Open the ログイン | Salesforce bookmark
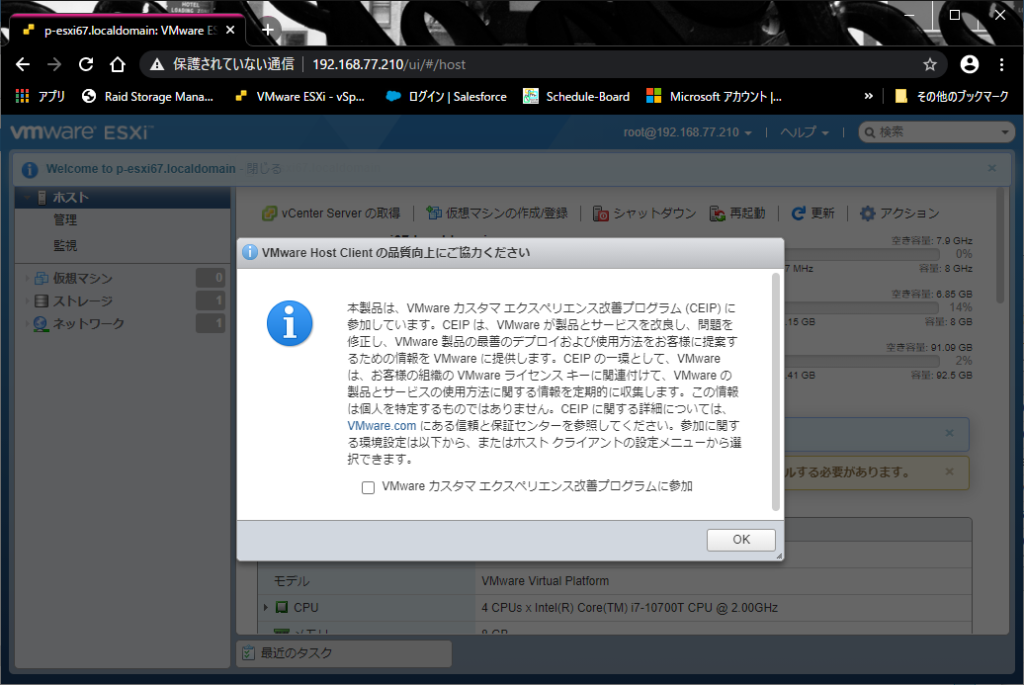The image size is (1024, 685). pos(447,97)
